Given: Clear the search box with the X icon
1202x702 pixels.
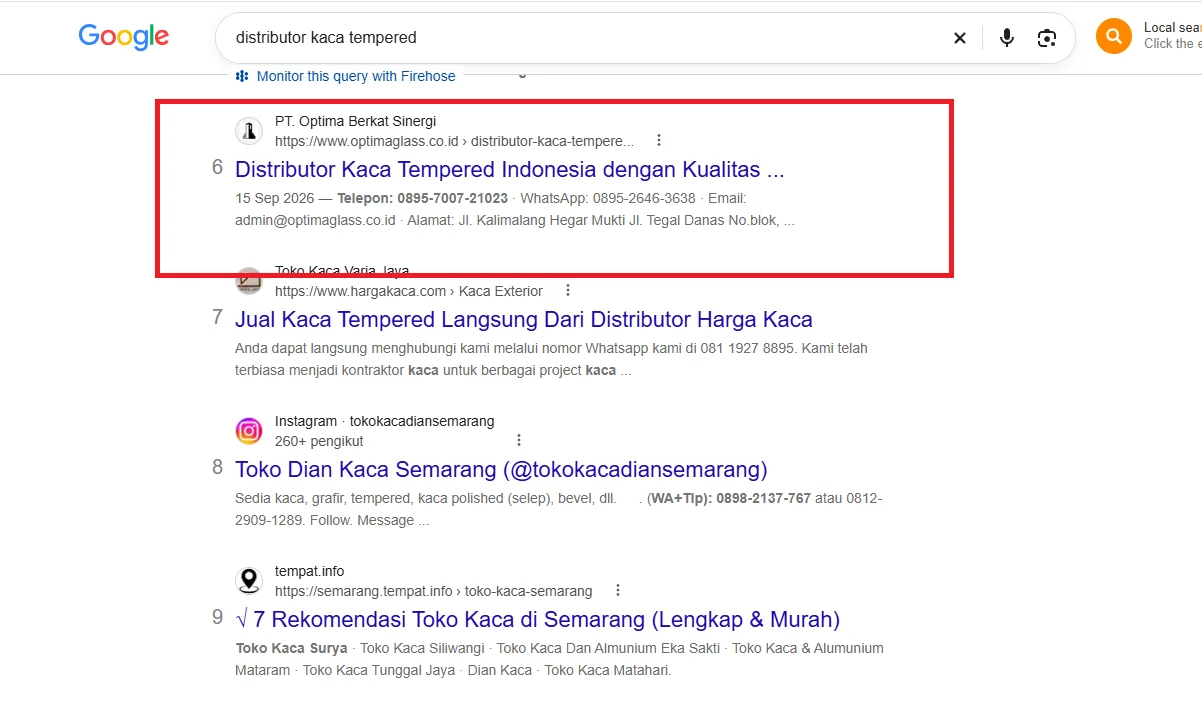Looking at the screenshot, I should tap(960, 38).
